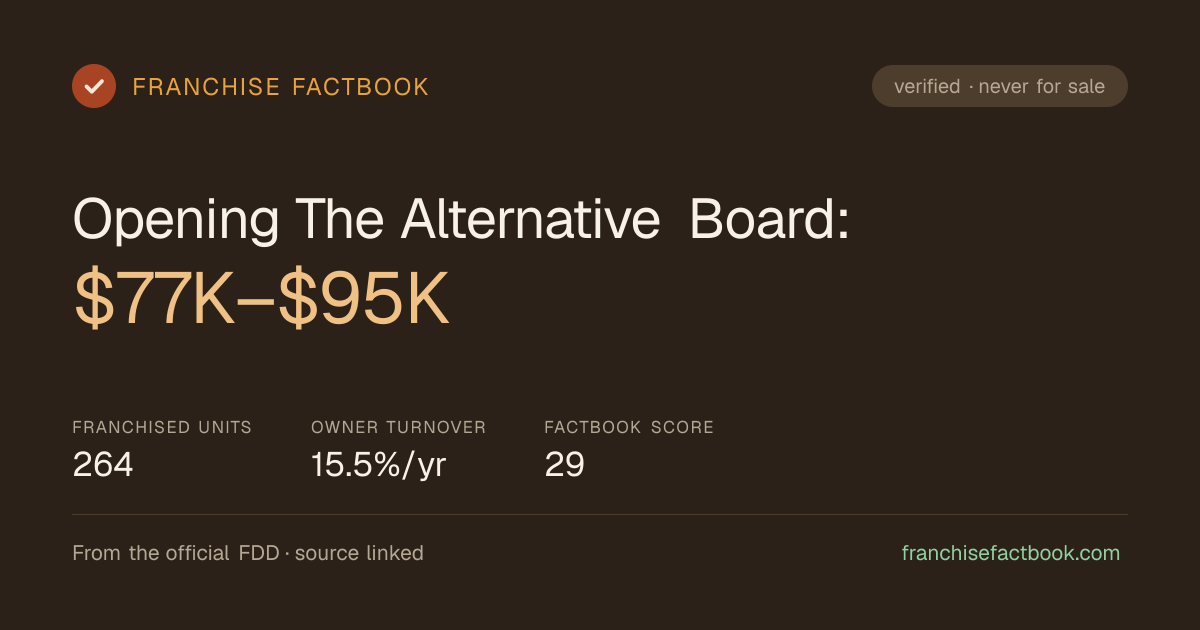
Task: Click the '$77K' lower cost amount
Action: (155, 300)
